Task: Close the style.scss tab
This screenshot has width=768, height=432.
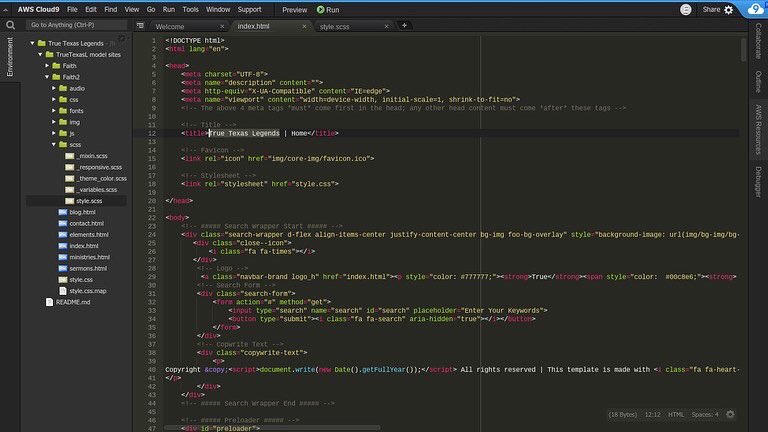Action: (386, 26)
